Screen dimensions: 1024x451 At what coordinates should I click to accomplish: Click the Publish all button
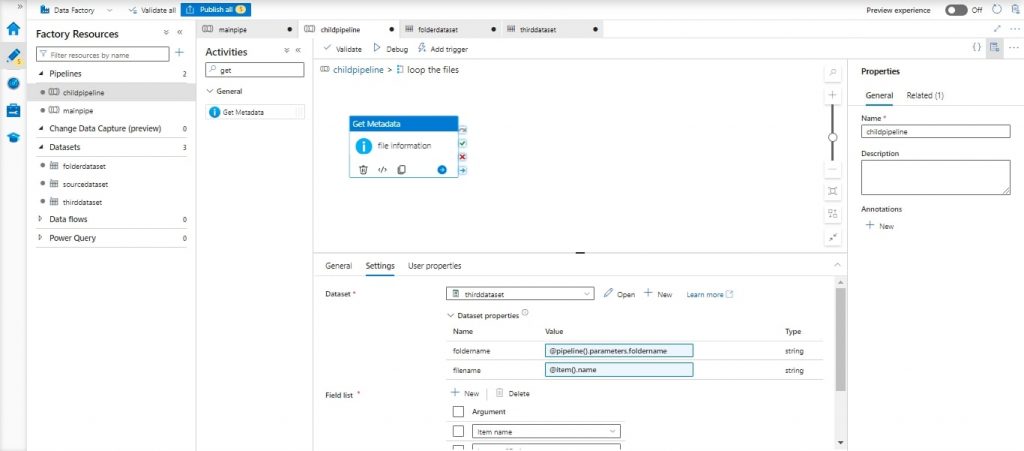215,10
